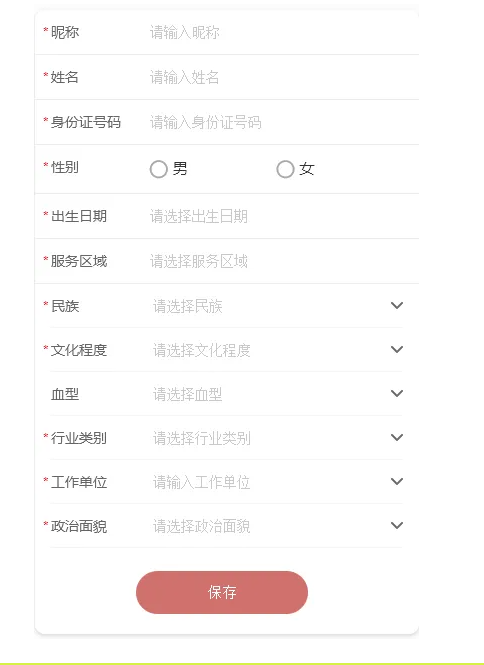484x665 pixels.
Task: Open the 请选择服务区域 picker field
Action: pos(283,261)
